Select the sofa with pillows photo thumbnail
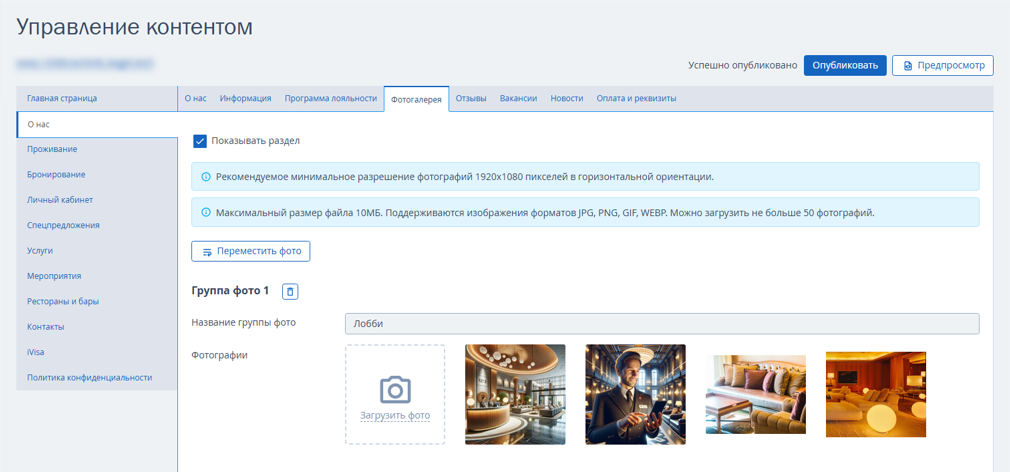 tap(756, 394)
